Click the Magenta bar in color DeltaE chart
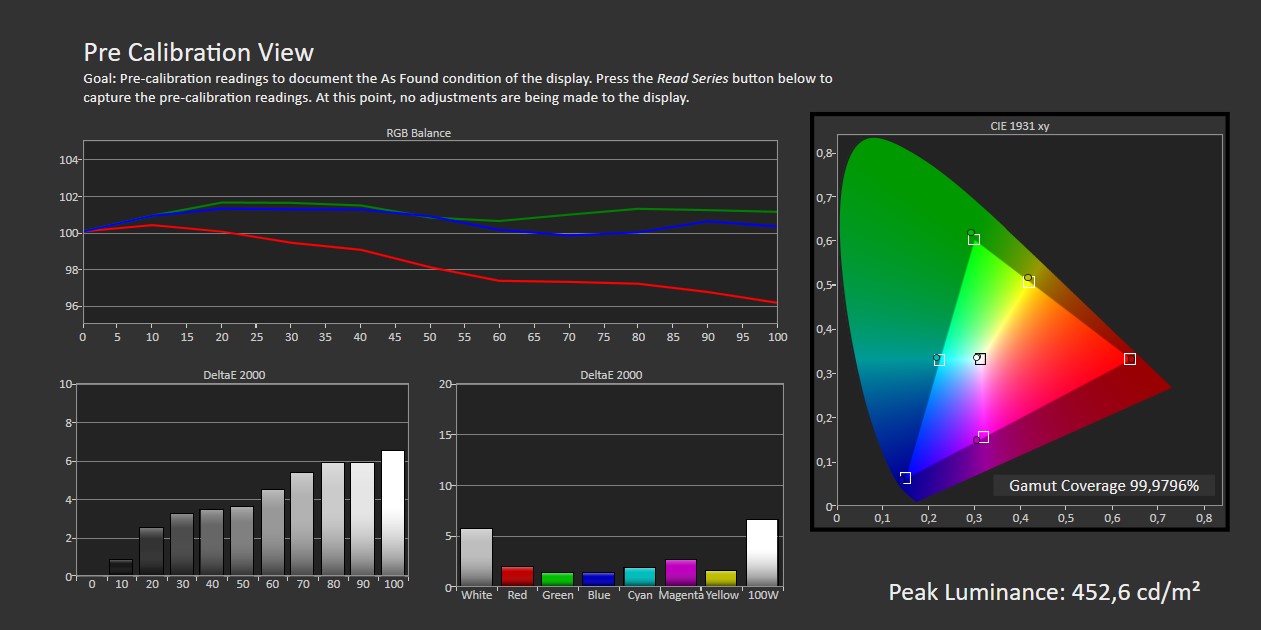Screen dimensions: 1261x630 pyautogui.click(x=680, y=572)
